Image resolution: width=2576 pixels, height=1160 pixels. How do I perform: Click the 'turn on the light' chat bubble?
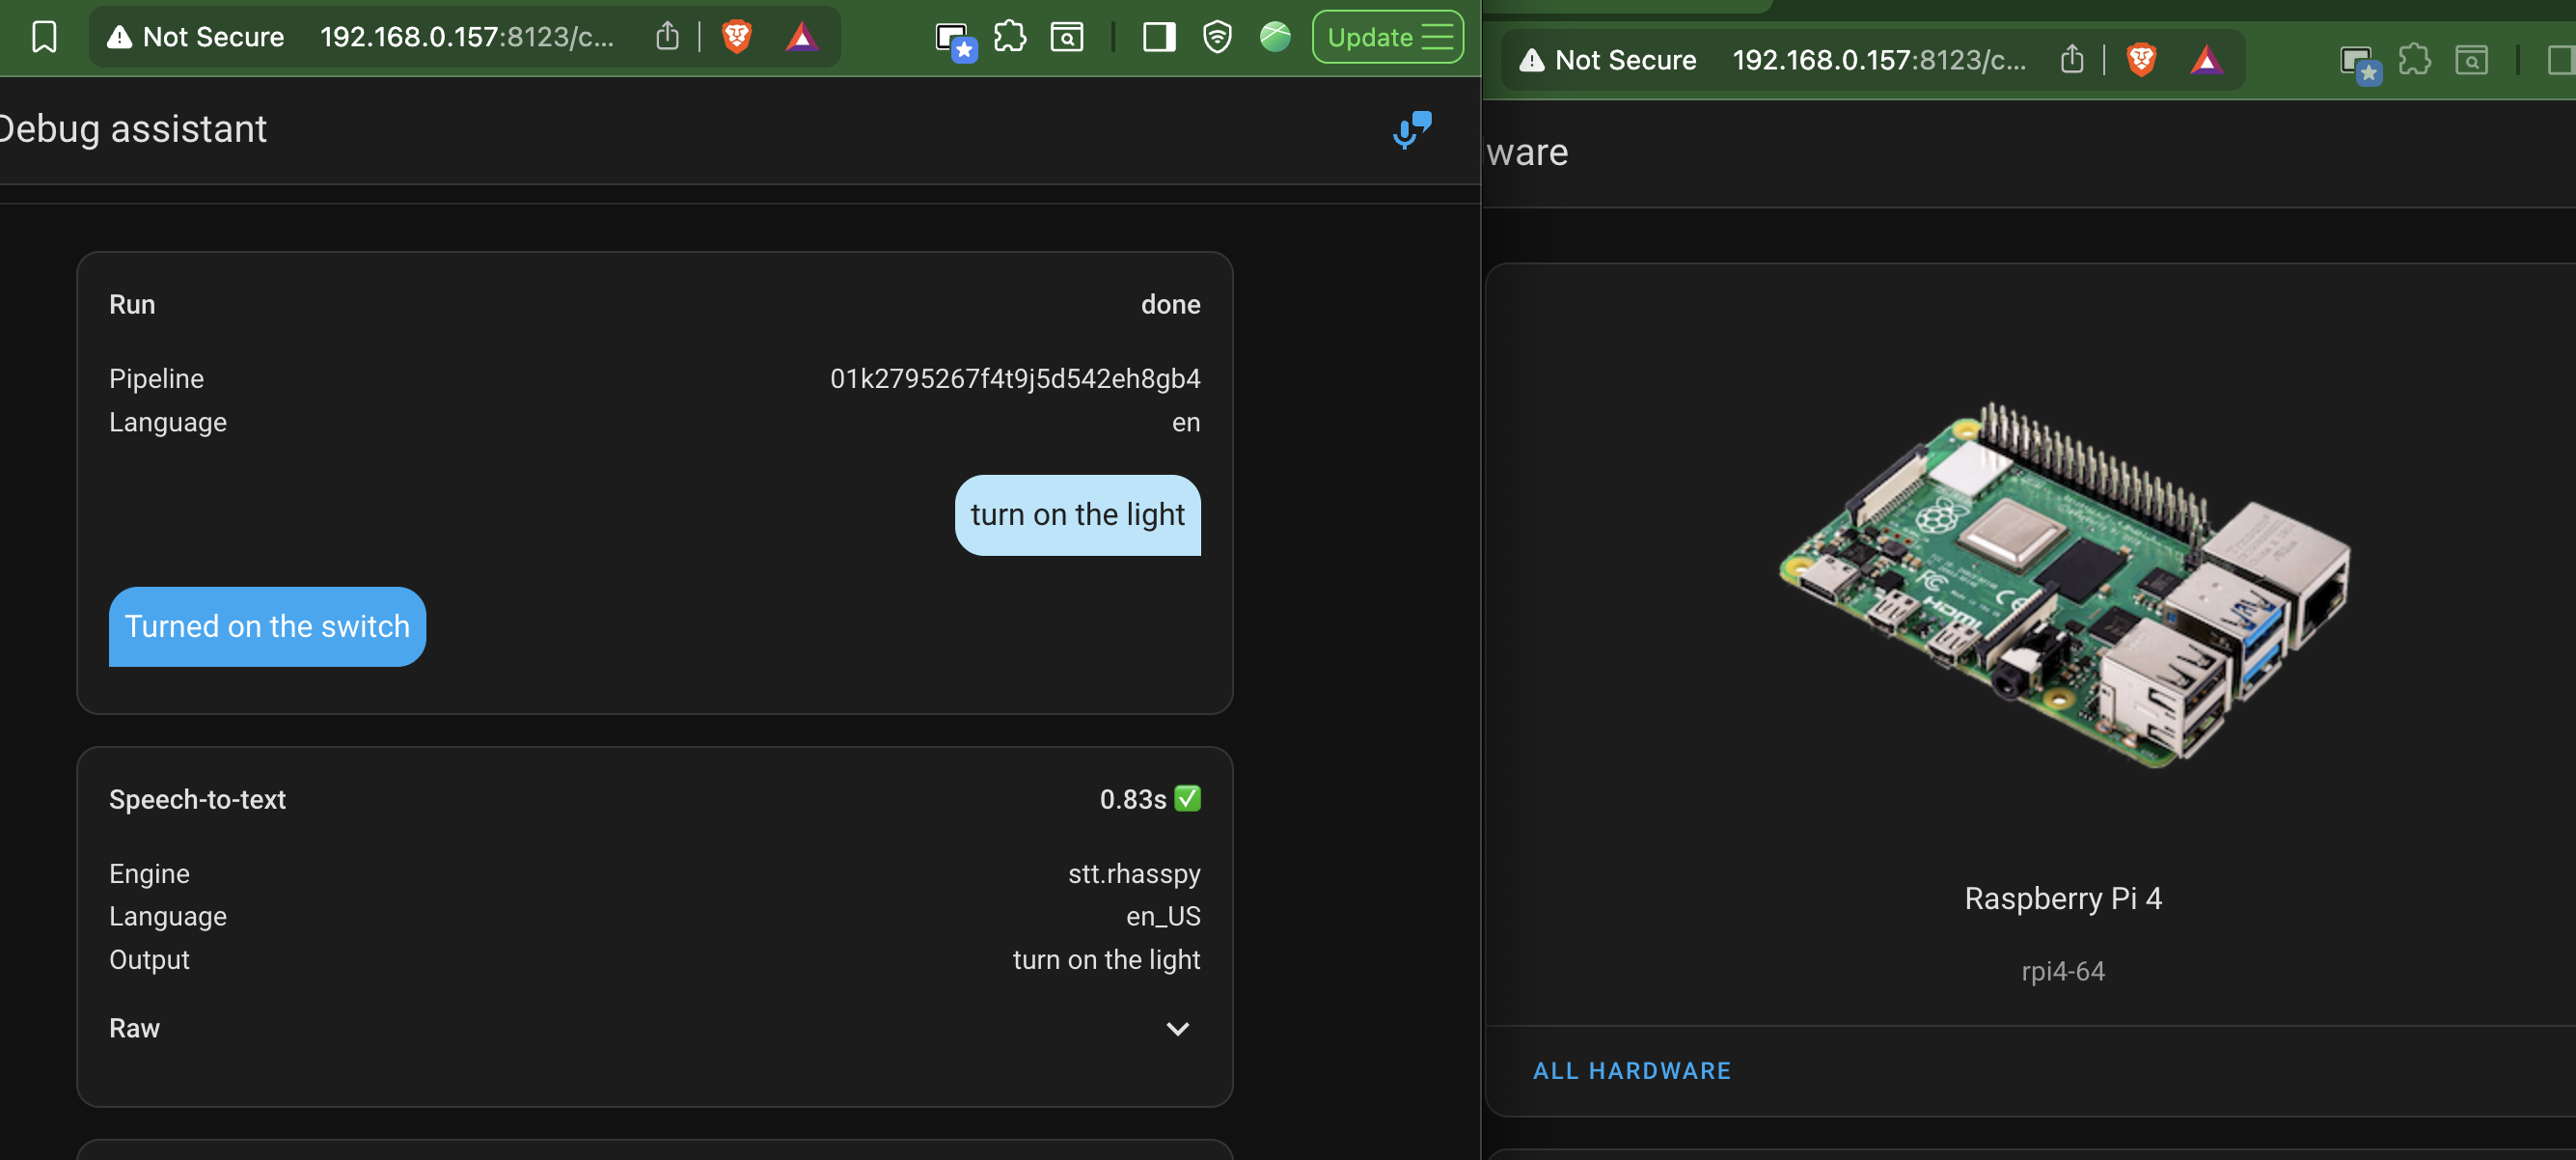(x=1077, y=515)
